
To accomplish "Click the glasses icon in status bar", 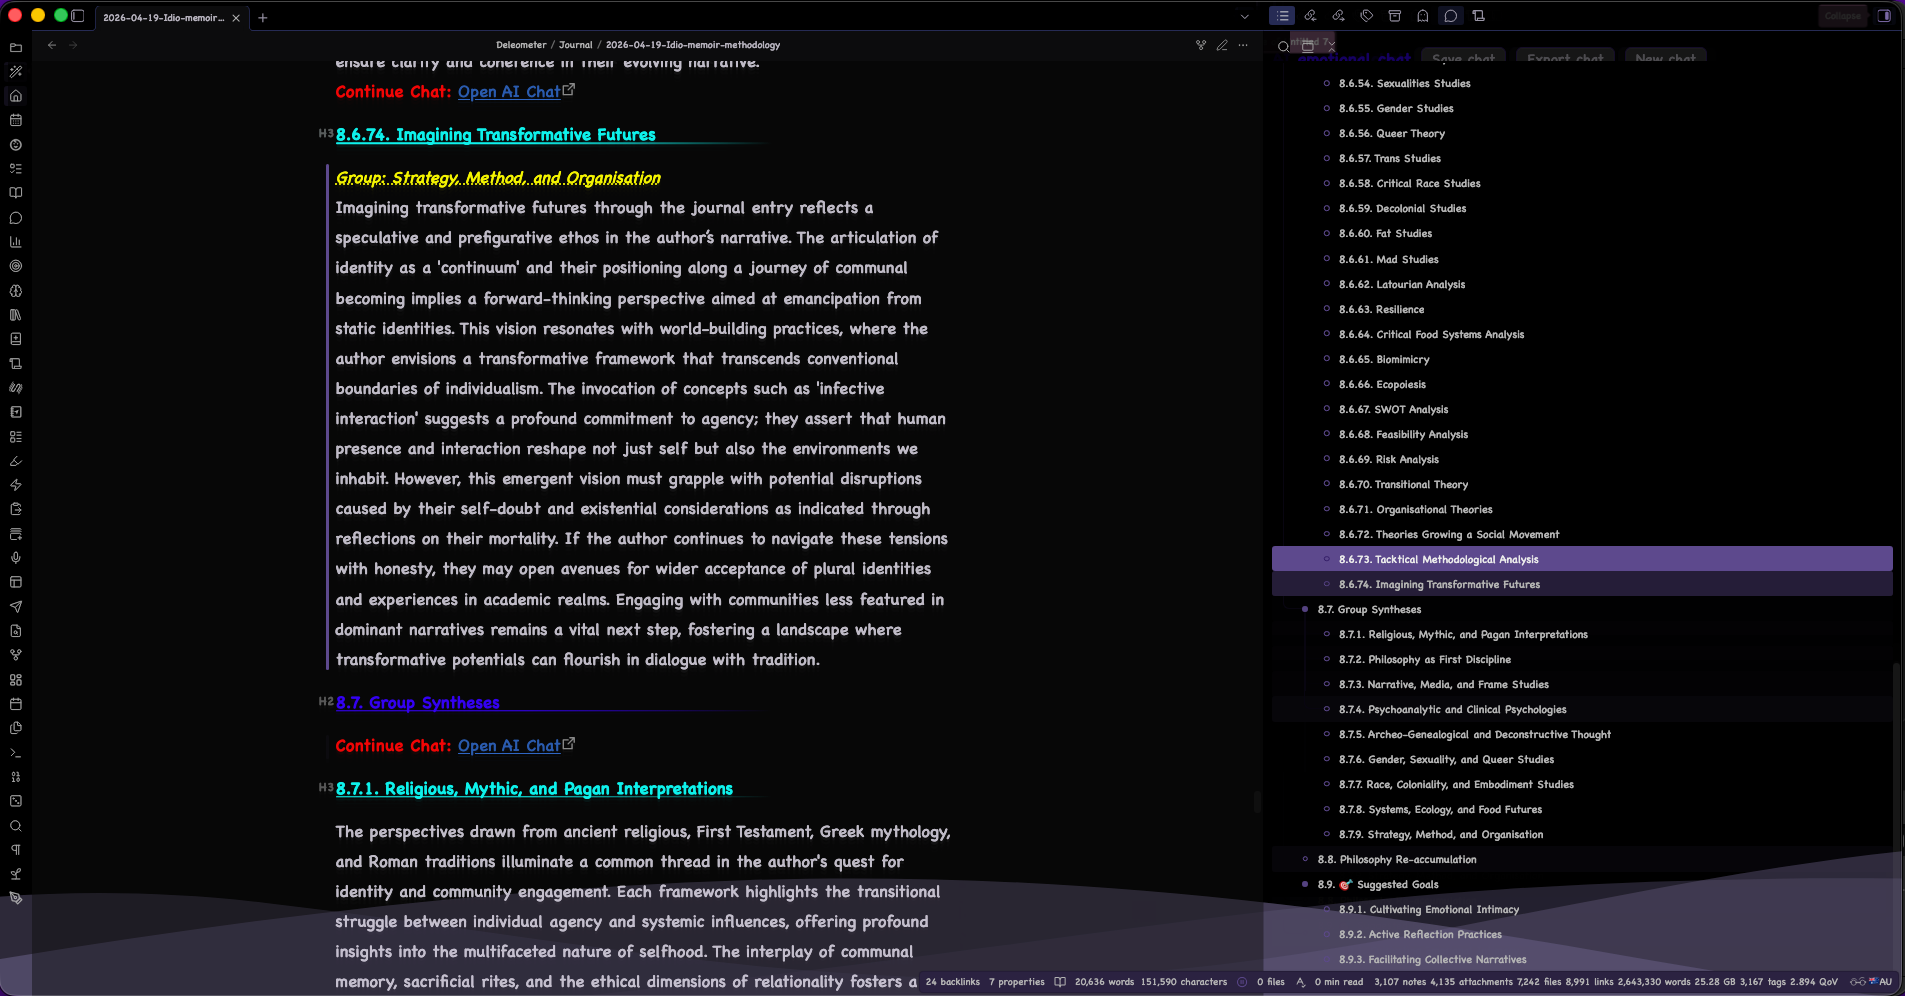I will coord(1857,982).
